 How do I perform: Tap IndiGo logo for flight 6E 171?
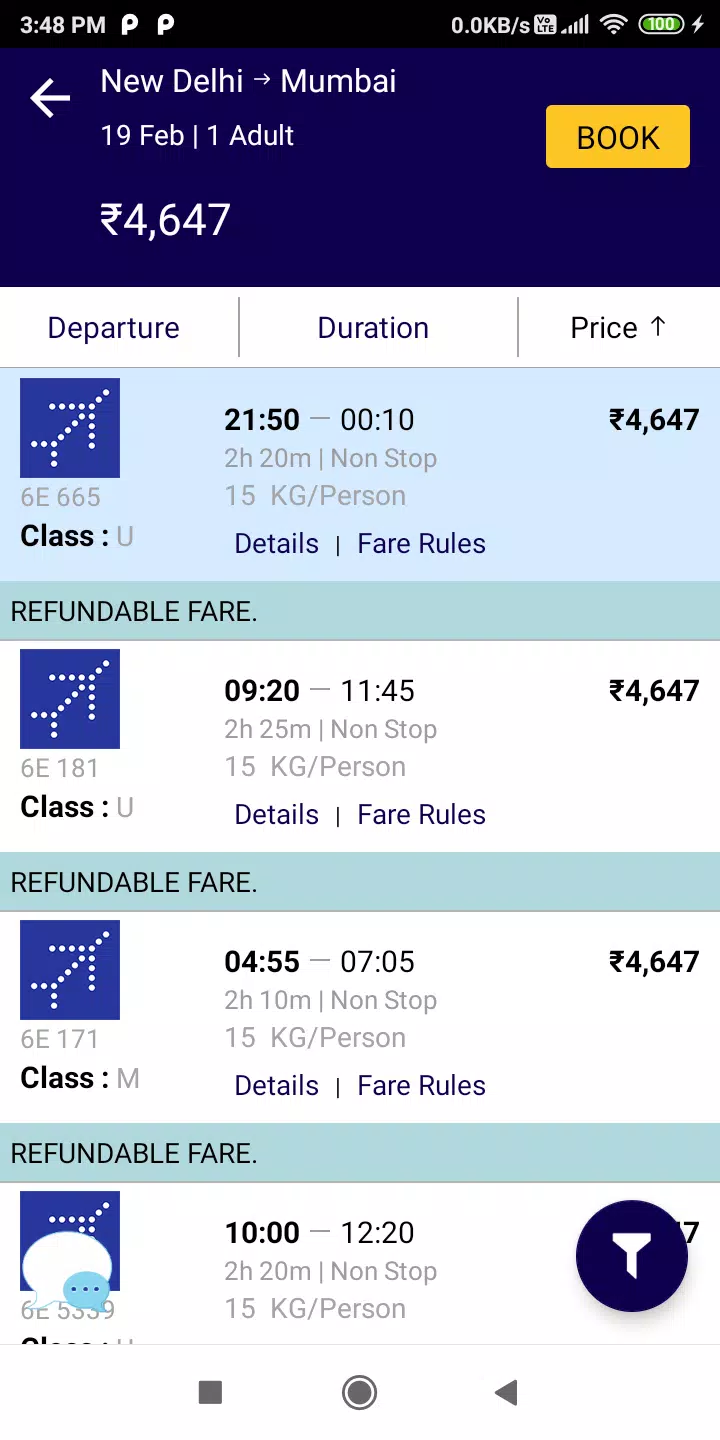point(70,969)
